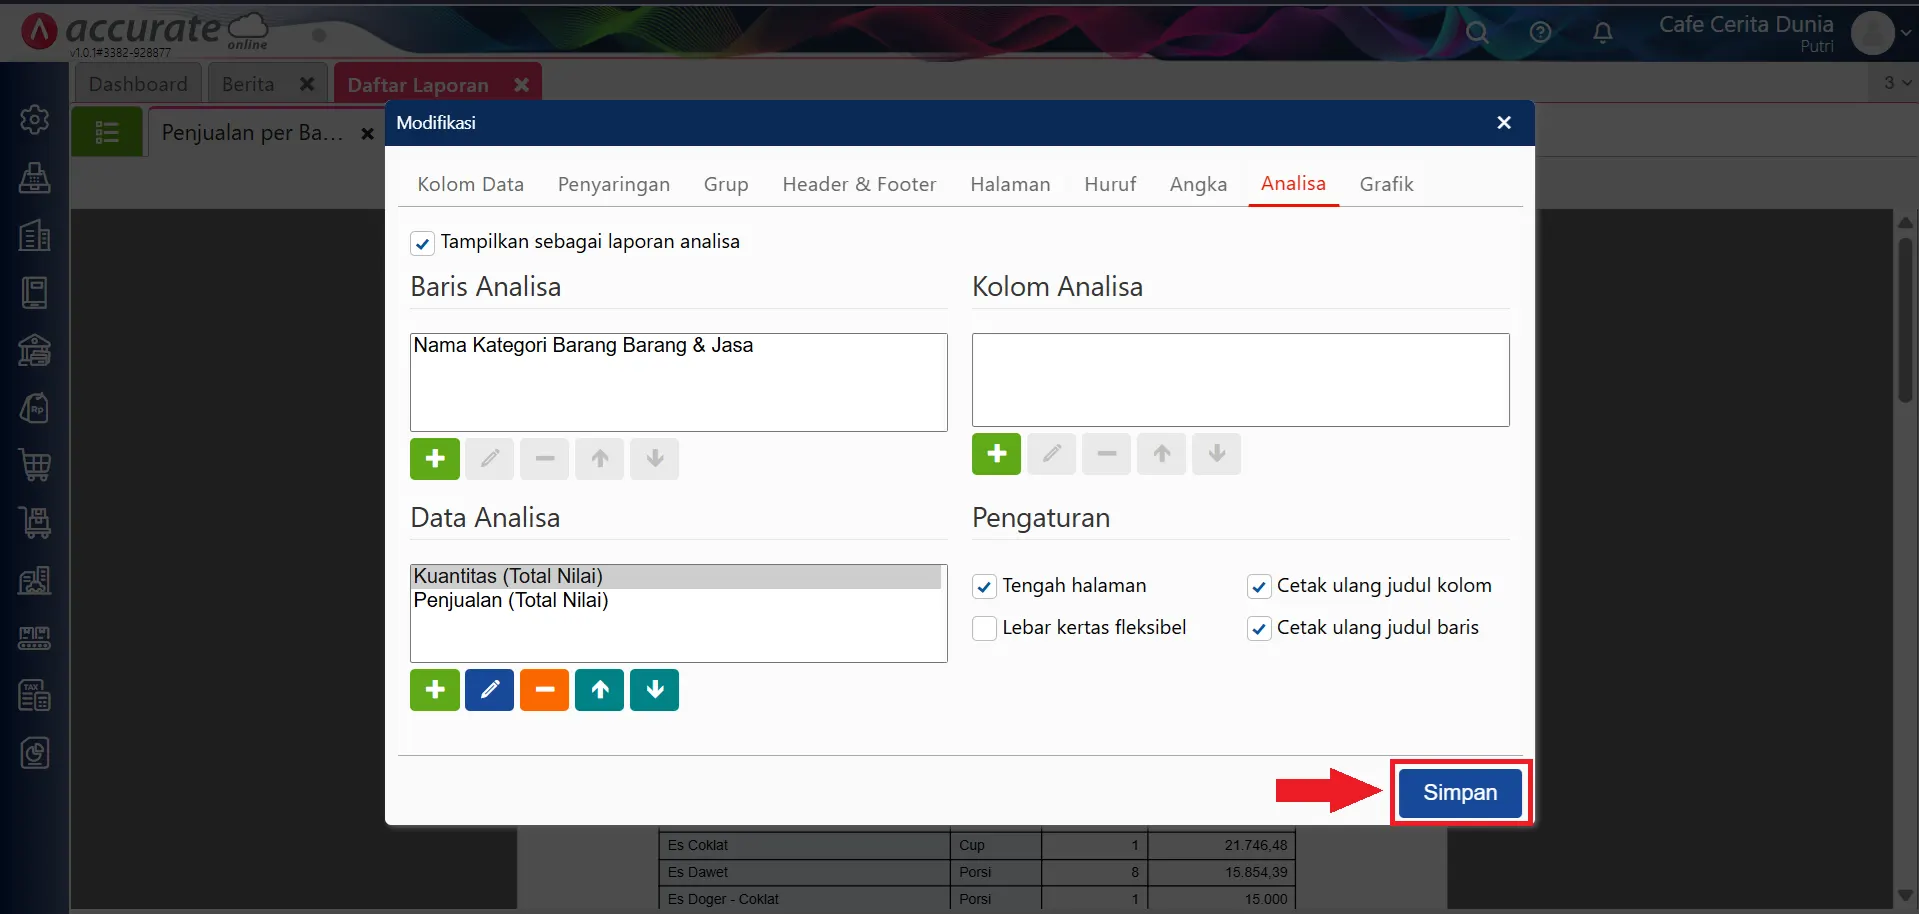1919x914 pixels.
Task: Uncheck Tampilkan sebagai laporan analisa
Action: (x=422, y=242)
